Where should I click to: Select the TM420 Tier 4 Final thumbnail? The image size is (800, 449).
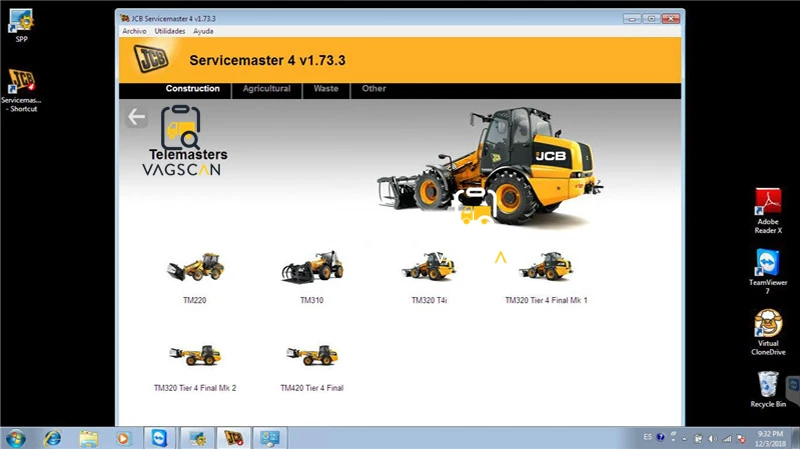312,355
